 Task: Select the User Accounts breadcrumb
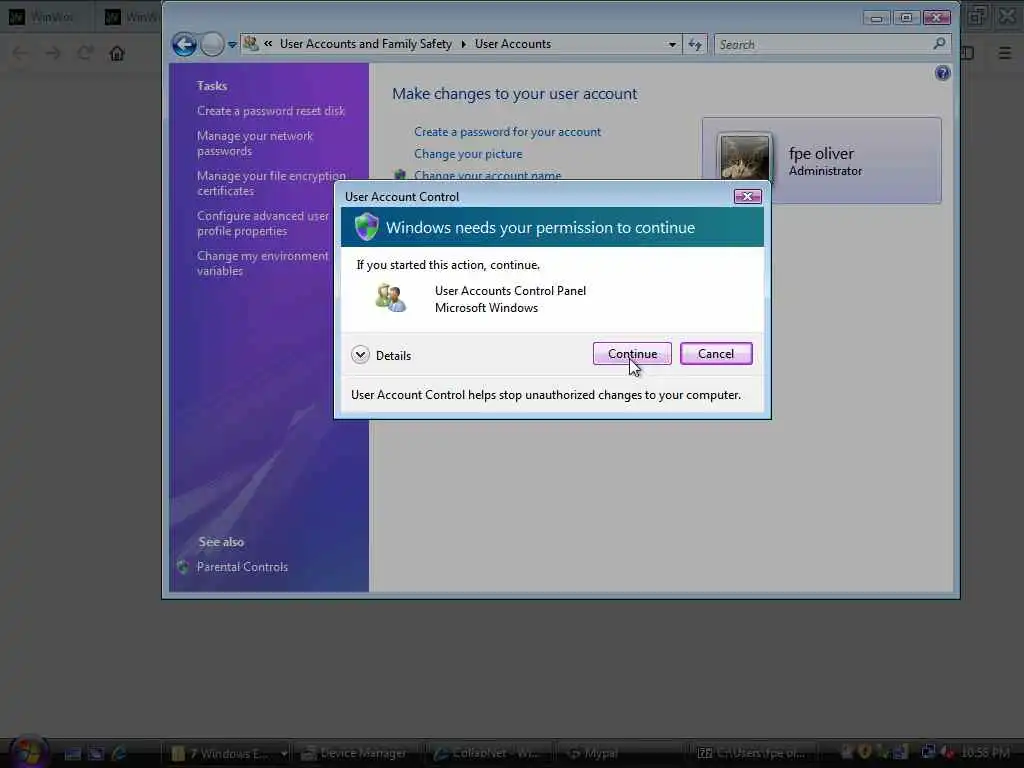pyautogui.click(x=513, y=44)
